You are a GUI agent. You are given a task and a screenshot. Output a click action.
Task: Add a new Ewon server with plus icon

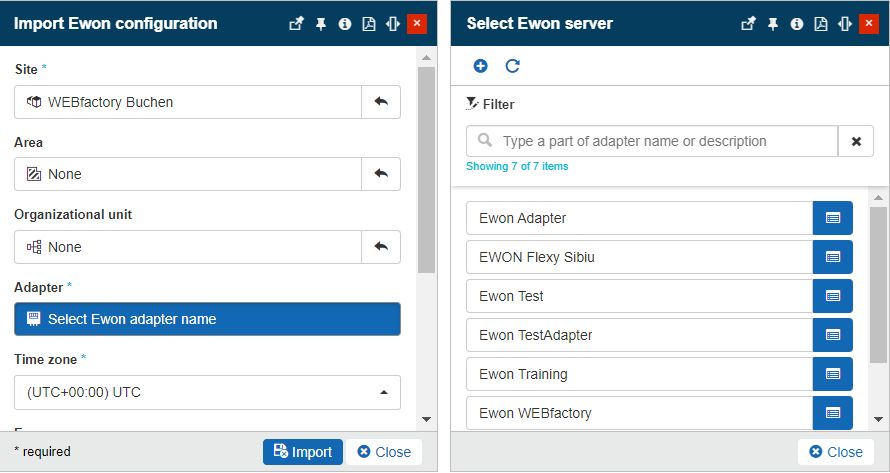coord(480,66)
